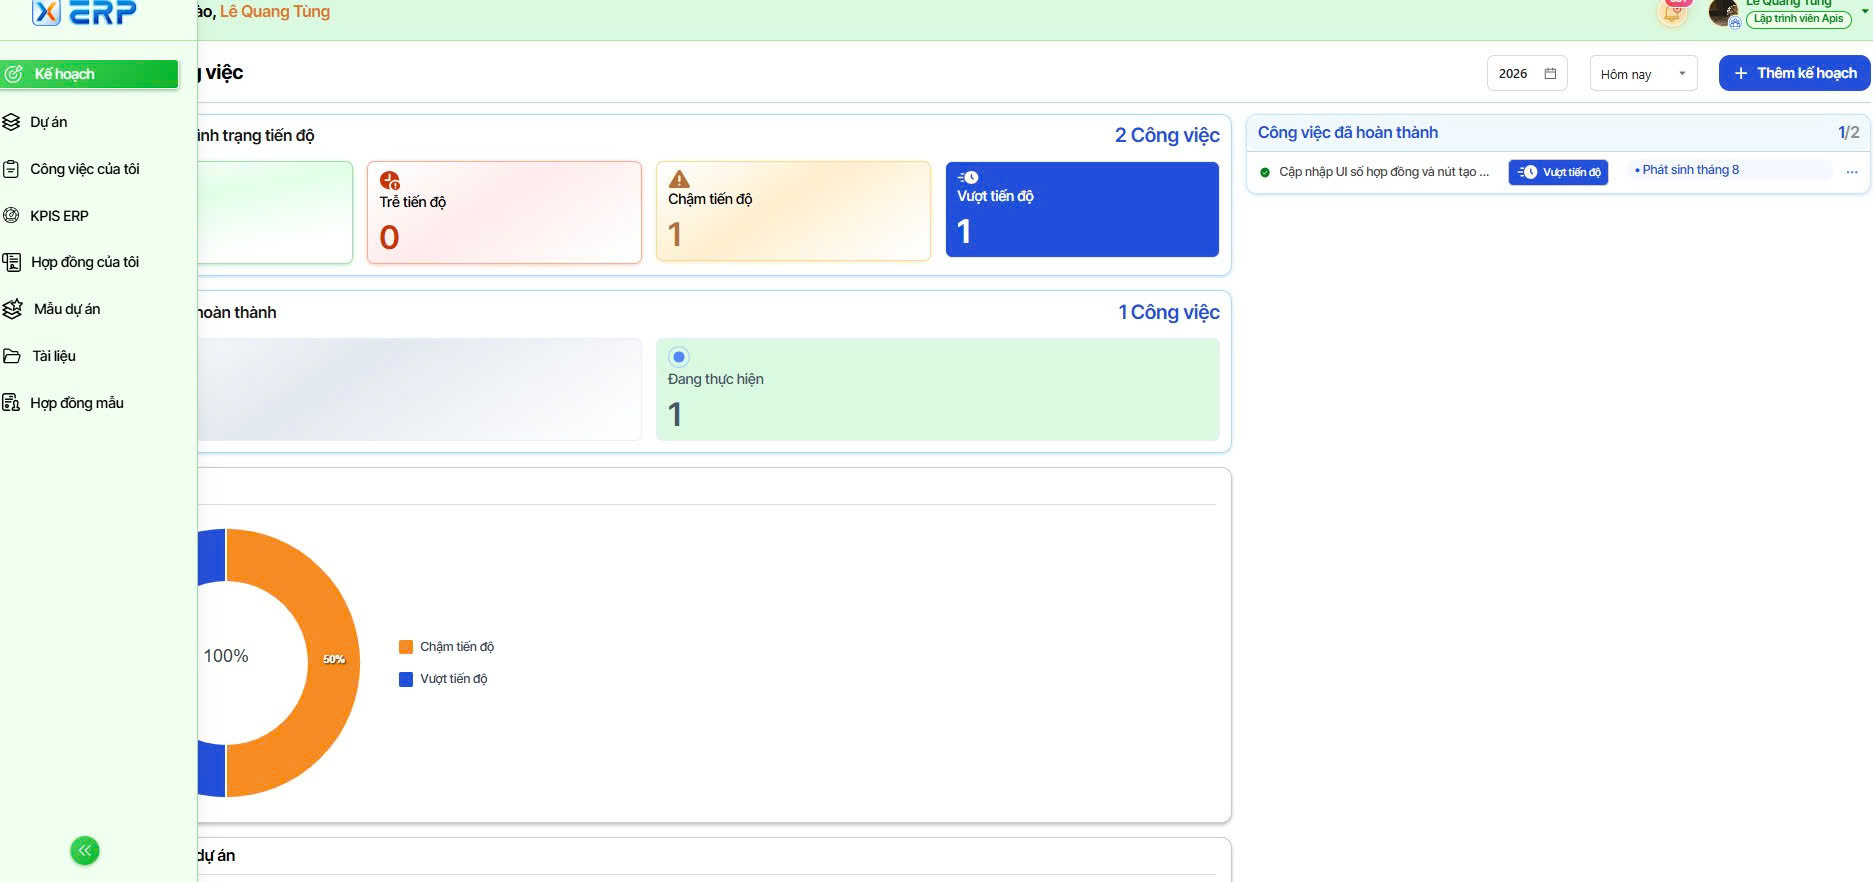Click the X ERP logo
Screen dimensions: 1873x882
coord(84,12)
